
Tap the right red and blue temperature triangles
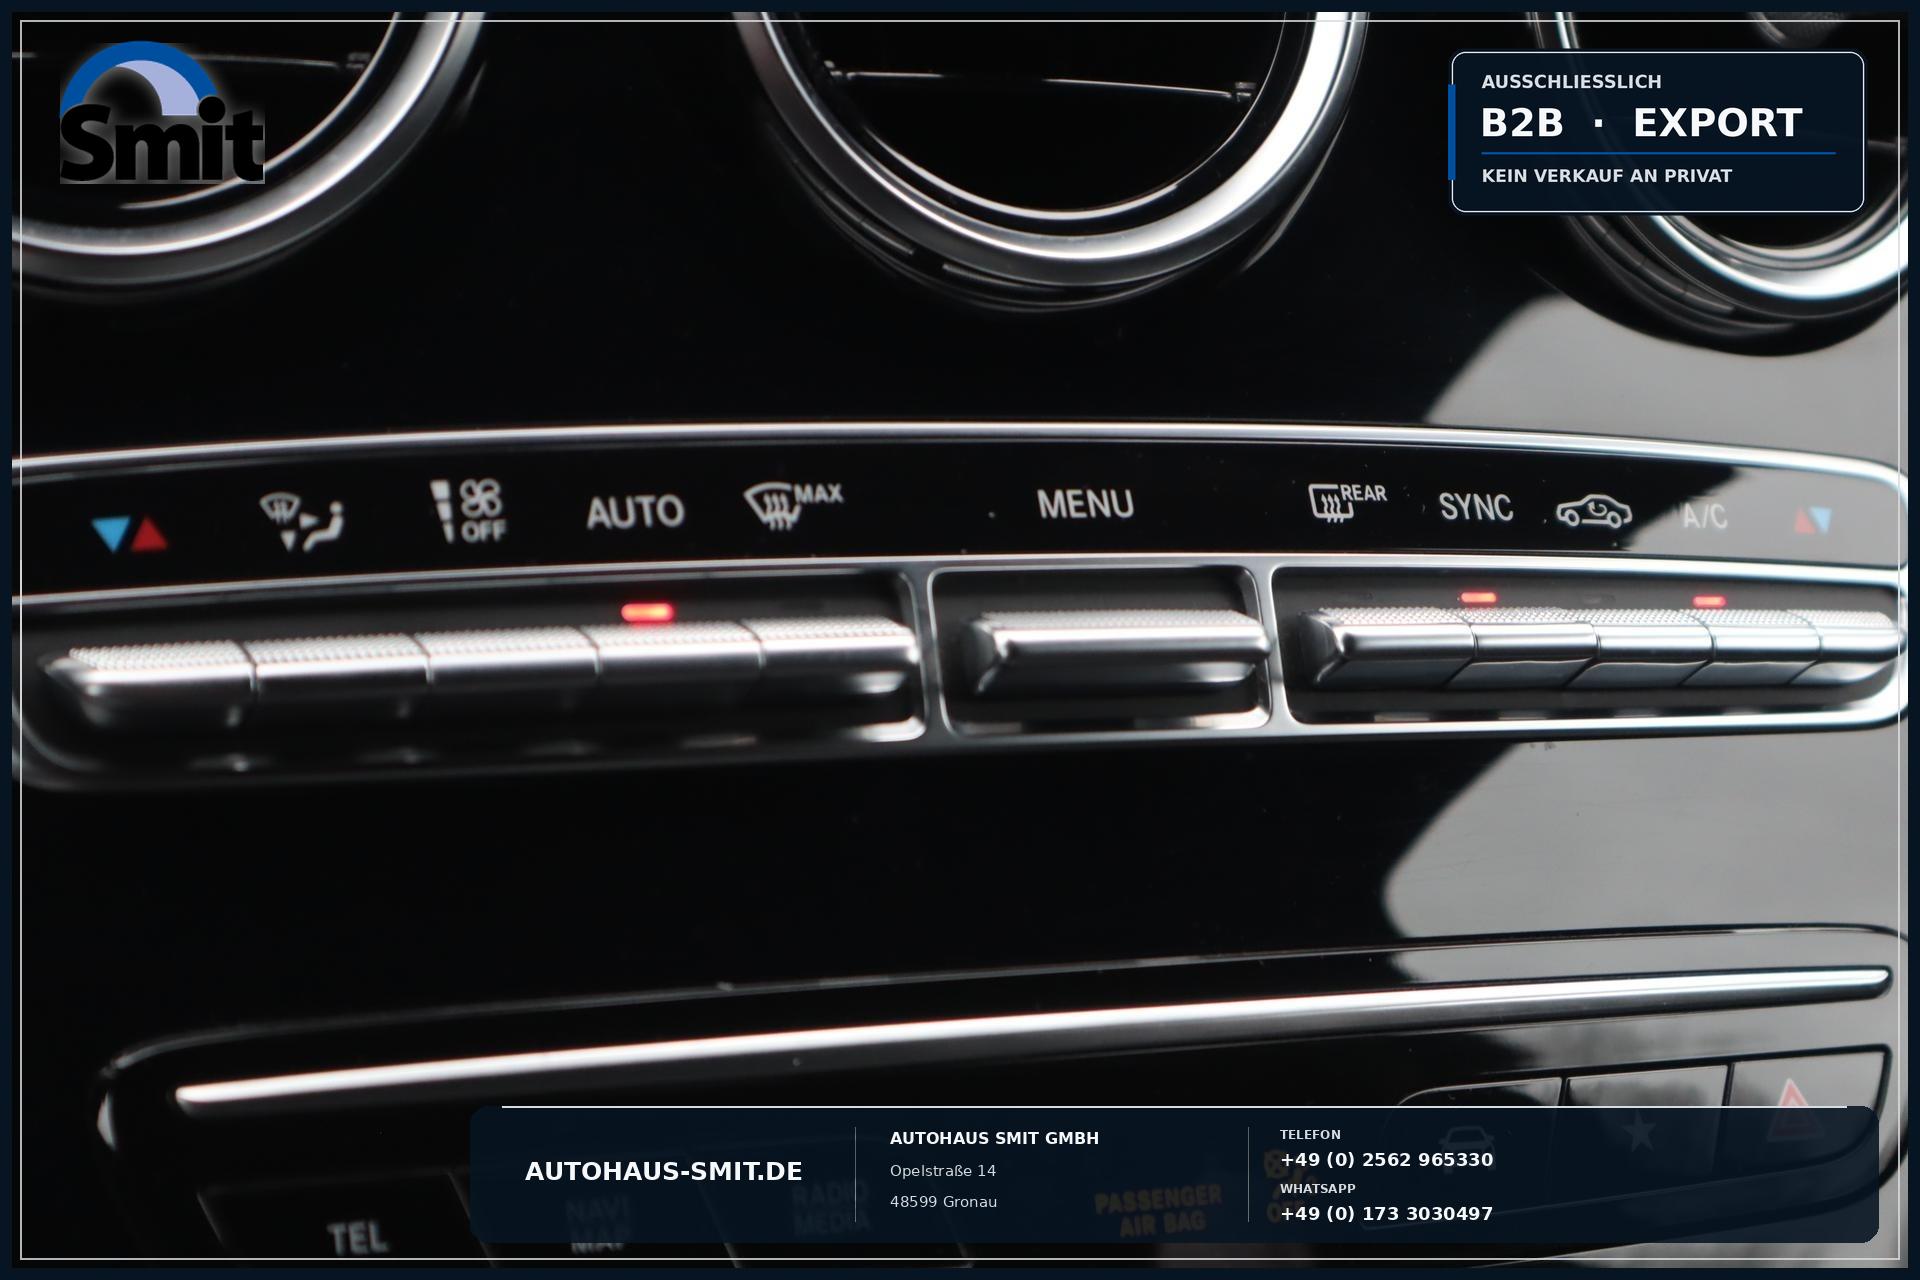coord(1812,520)
